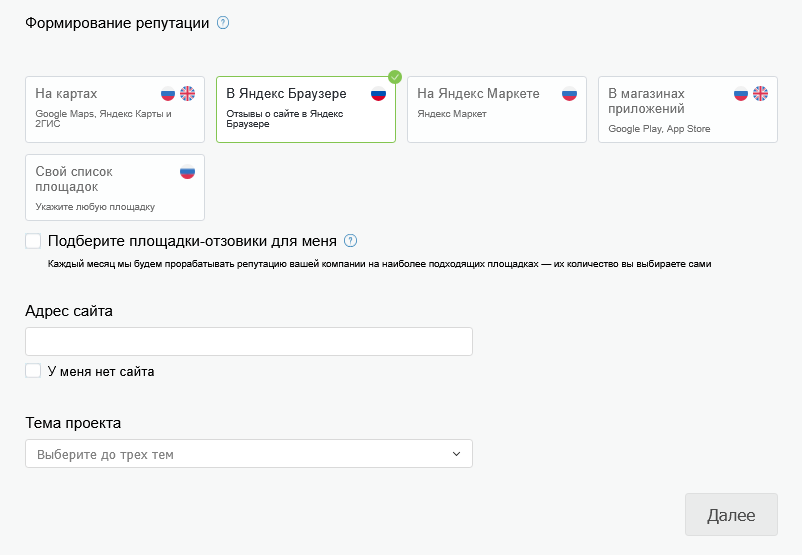Screen dimensions: 802x555
Task: Click help icon beside Подберите площадки-отзовики
Action: click(x=350, y=241)
